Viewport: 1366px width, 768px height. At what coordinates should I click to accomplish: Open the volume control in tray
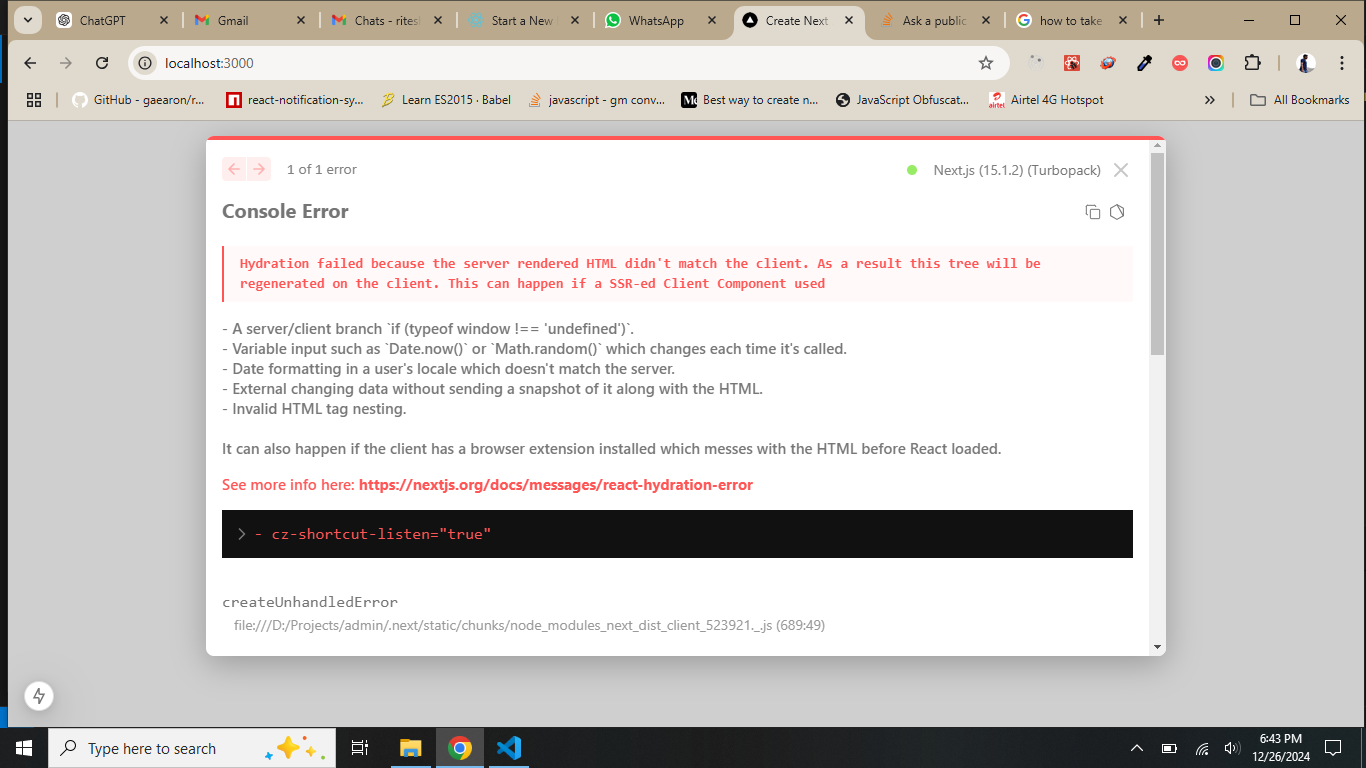[1232, 748]
